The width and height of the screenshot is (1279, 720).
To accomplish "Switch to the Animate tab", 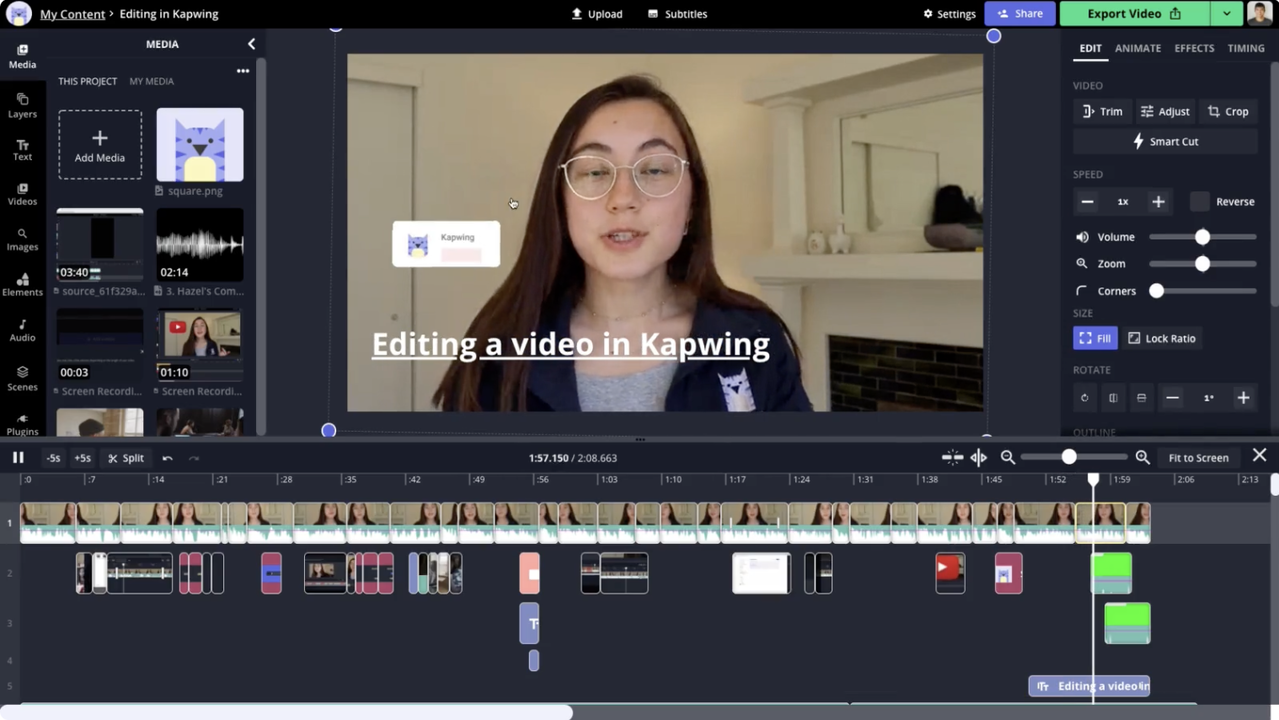I will click(1137, 48).
